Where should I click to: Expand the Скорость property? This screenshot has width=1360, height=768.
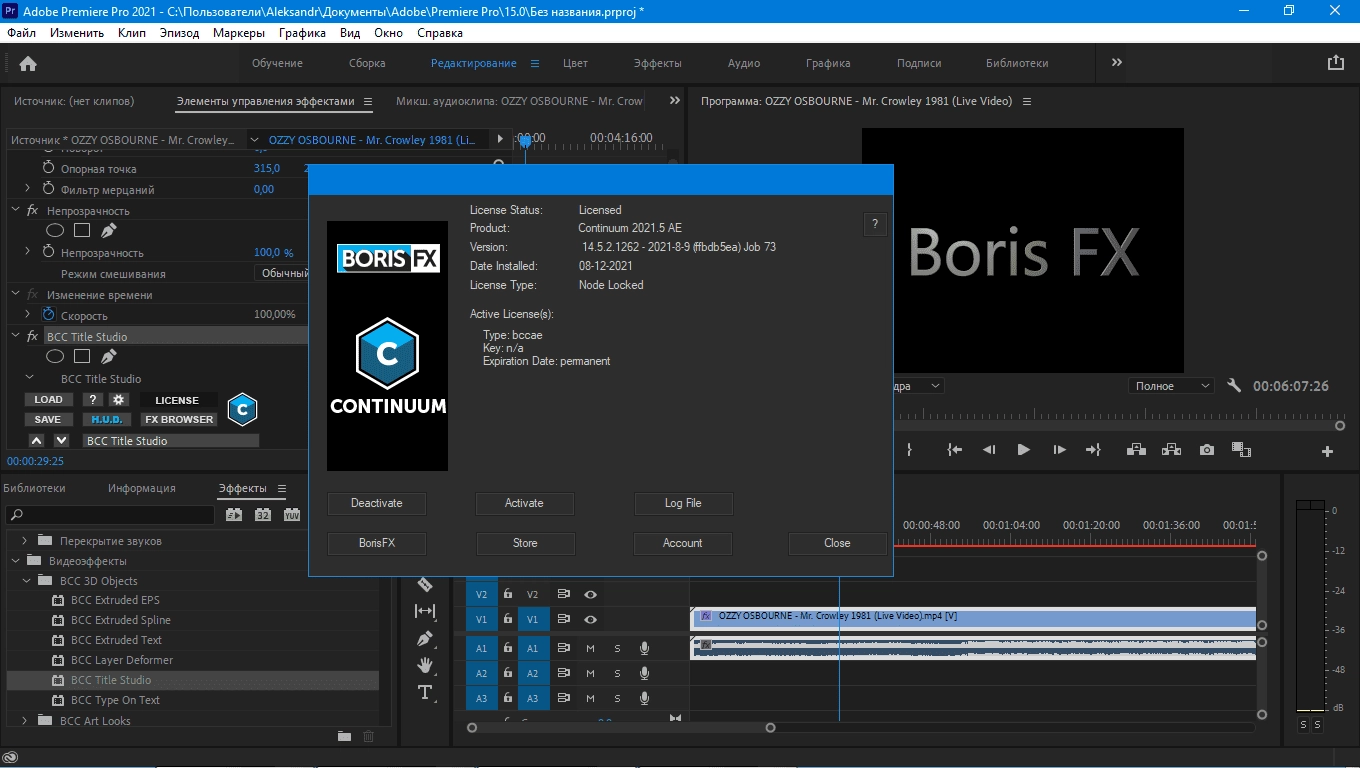[28, 314]
